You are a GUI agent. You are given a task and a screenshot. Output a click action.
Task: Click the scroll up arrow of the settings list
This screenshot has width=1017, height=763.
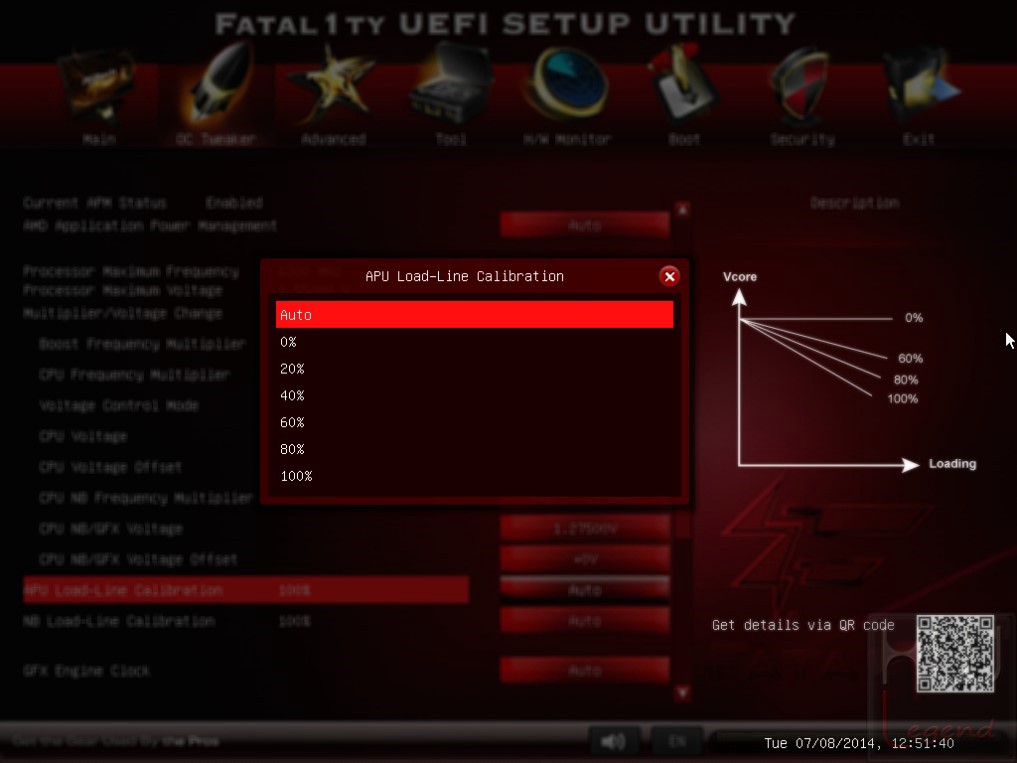tap(682, 210)
